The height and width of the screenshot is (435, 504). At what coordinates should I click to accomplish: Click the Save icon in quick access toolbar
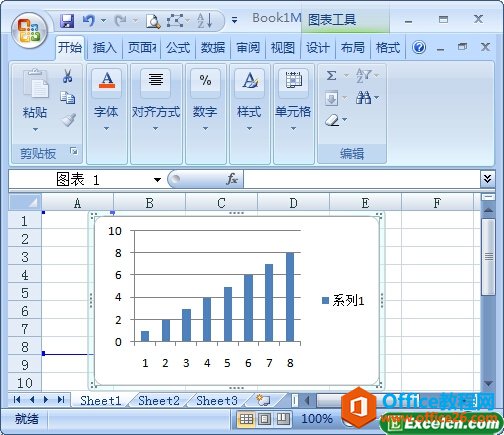pyautogui.click(x=67, y=21)
